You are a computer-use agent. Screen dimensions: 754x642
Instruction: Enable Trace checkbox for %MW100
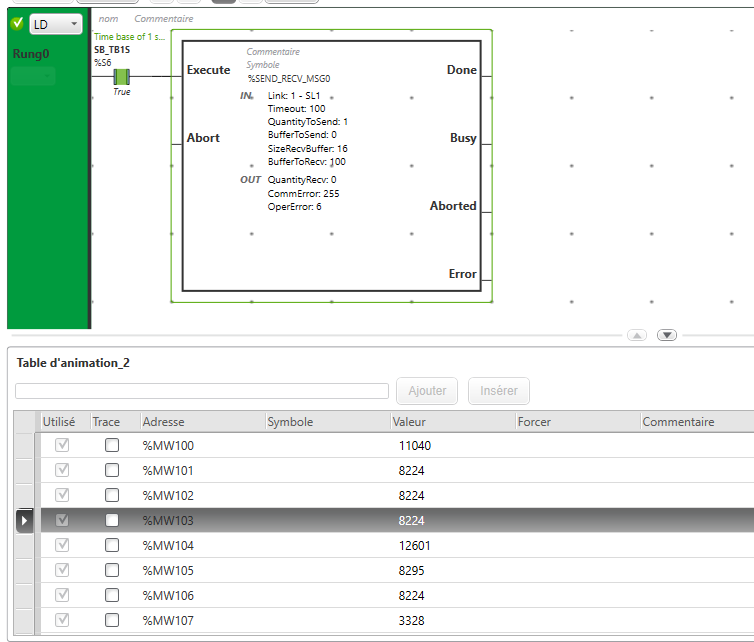pos(112,445)
